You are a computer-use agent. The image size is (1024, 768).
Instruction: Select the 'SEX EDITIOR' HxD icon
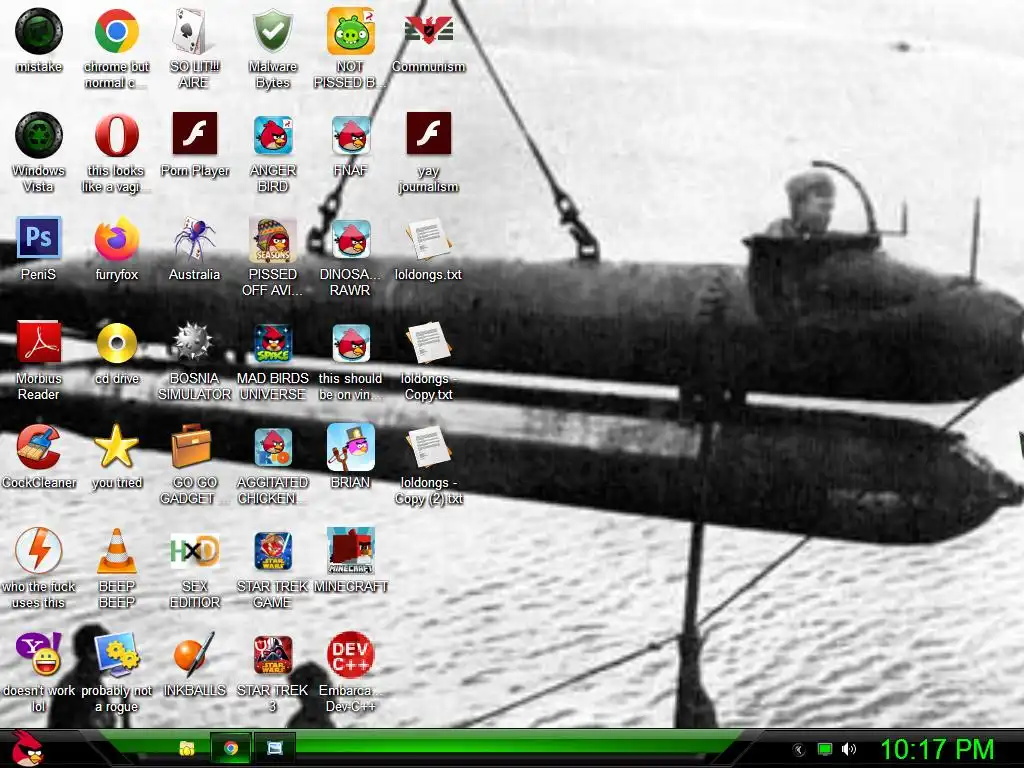click(x=195, y=551)
